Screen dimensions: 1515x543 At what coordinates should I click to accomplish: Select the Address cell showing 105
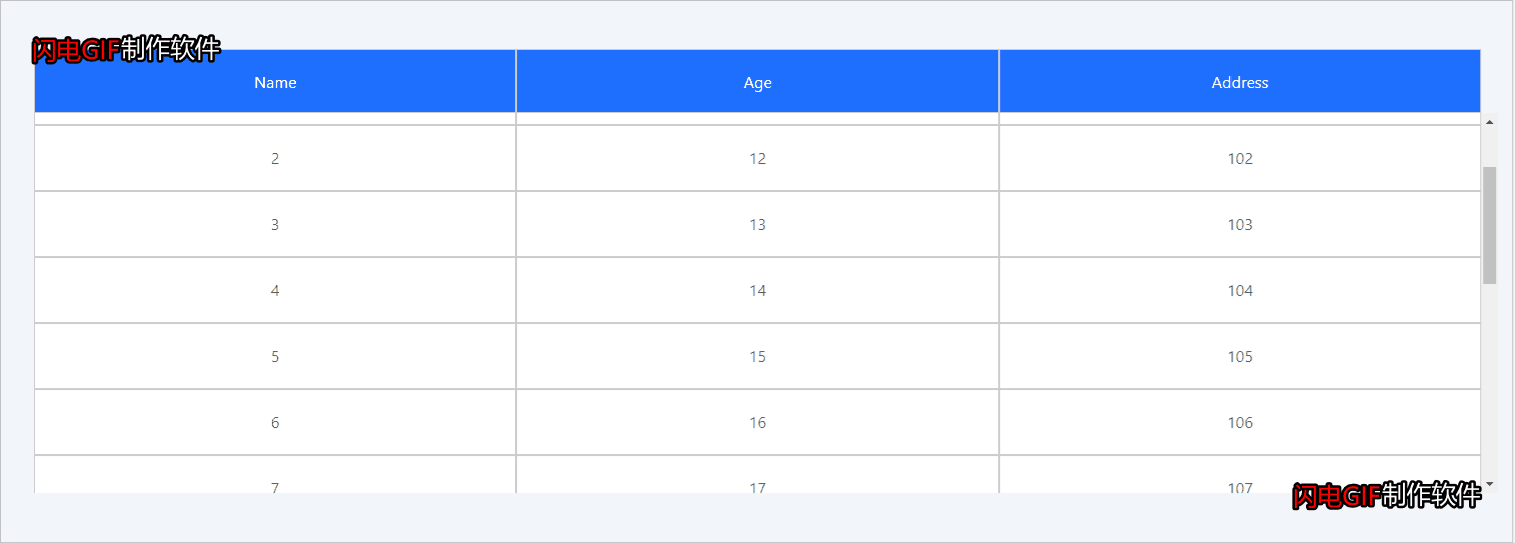click(1239, 356)
